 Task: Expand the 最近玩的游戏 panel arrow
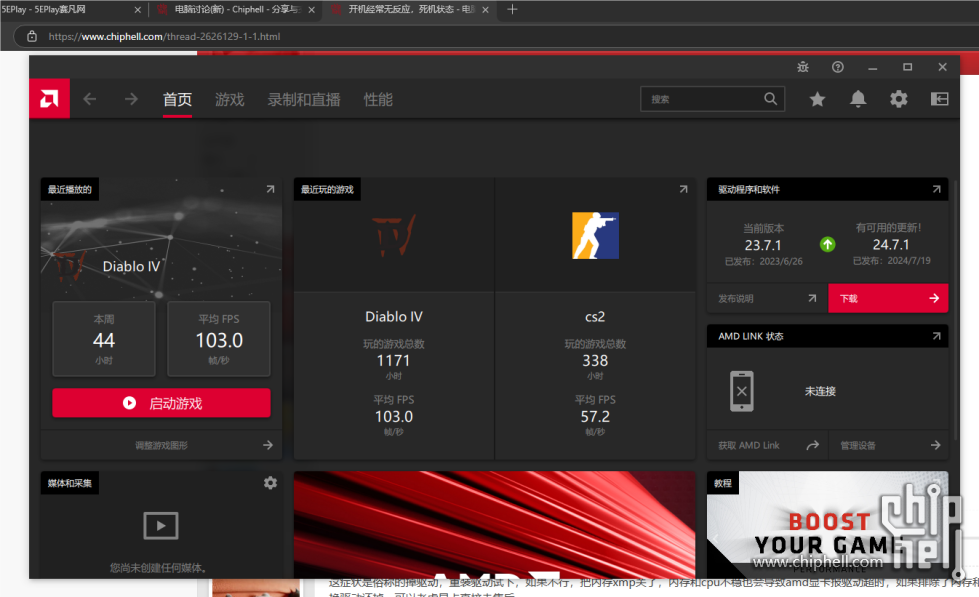[x=684, y=189]
